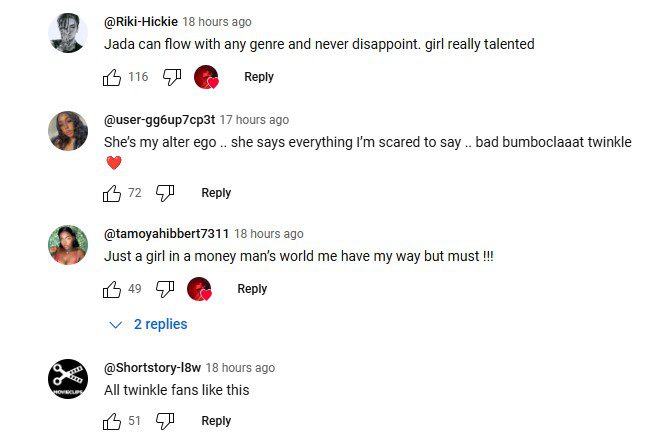Viewport: 652px width, 442px height.
Task: Open the @Shortstory-l8w channel link
Action: 152,368
